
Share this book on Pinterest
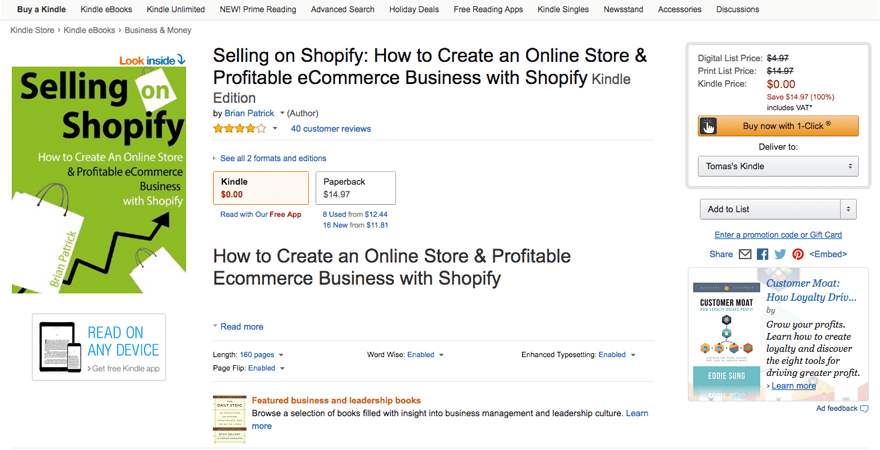pyautogui.click(x=797, y=254)
